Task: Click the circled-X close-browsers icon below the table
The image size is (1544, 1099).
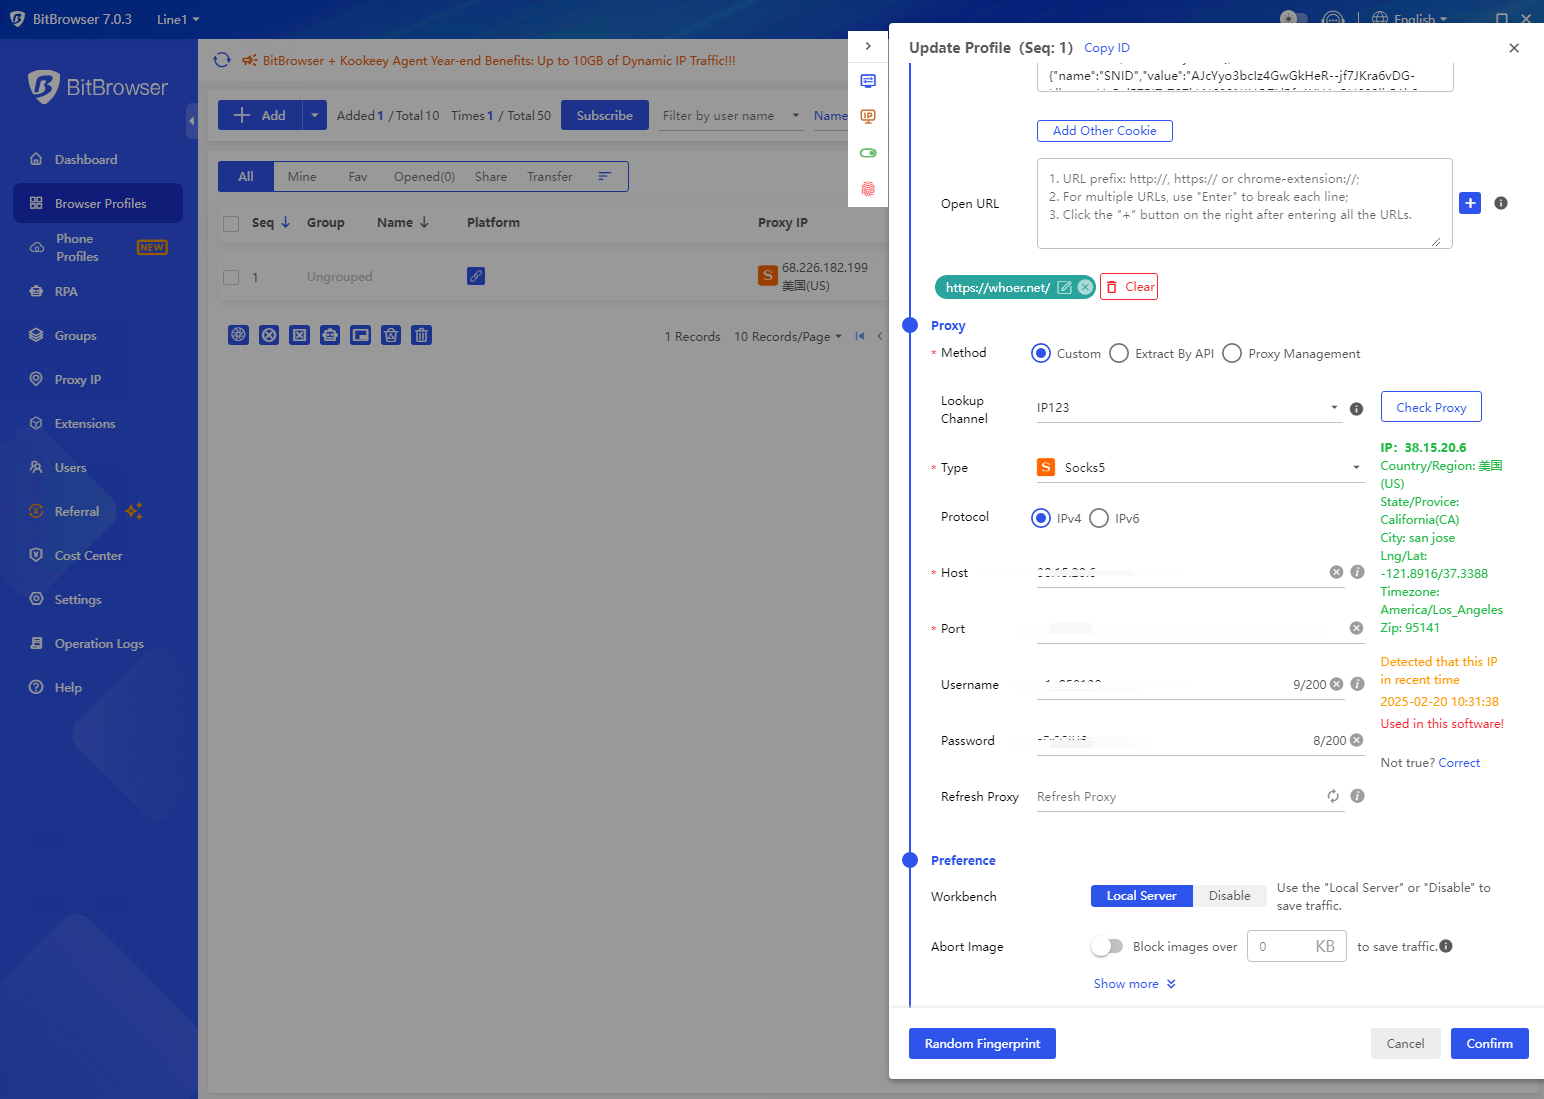Action: pos(269,335)
